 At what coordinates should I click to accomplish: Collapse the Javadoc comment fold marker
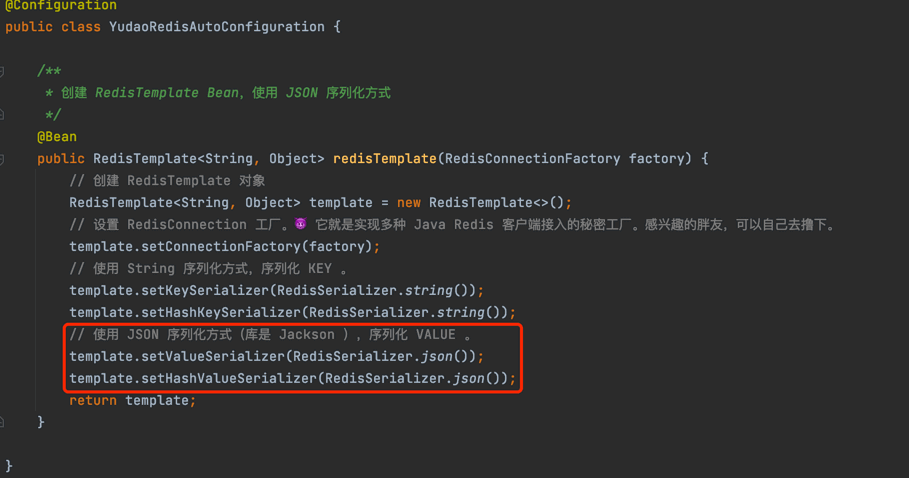coord(3,71)
